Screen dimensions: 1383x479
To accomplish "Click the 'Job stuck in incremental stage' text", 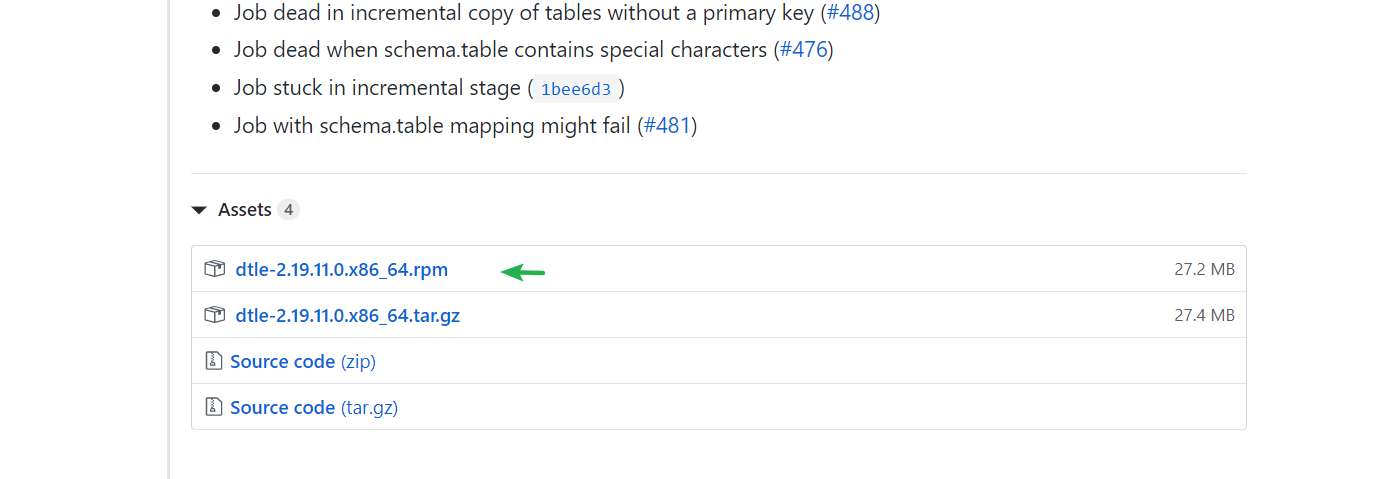I will tap(377, 88).
